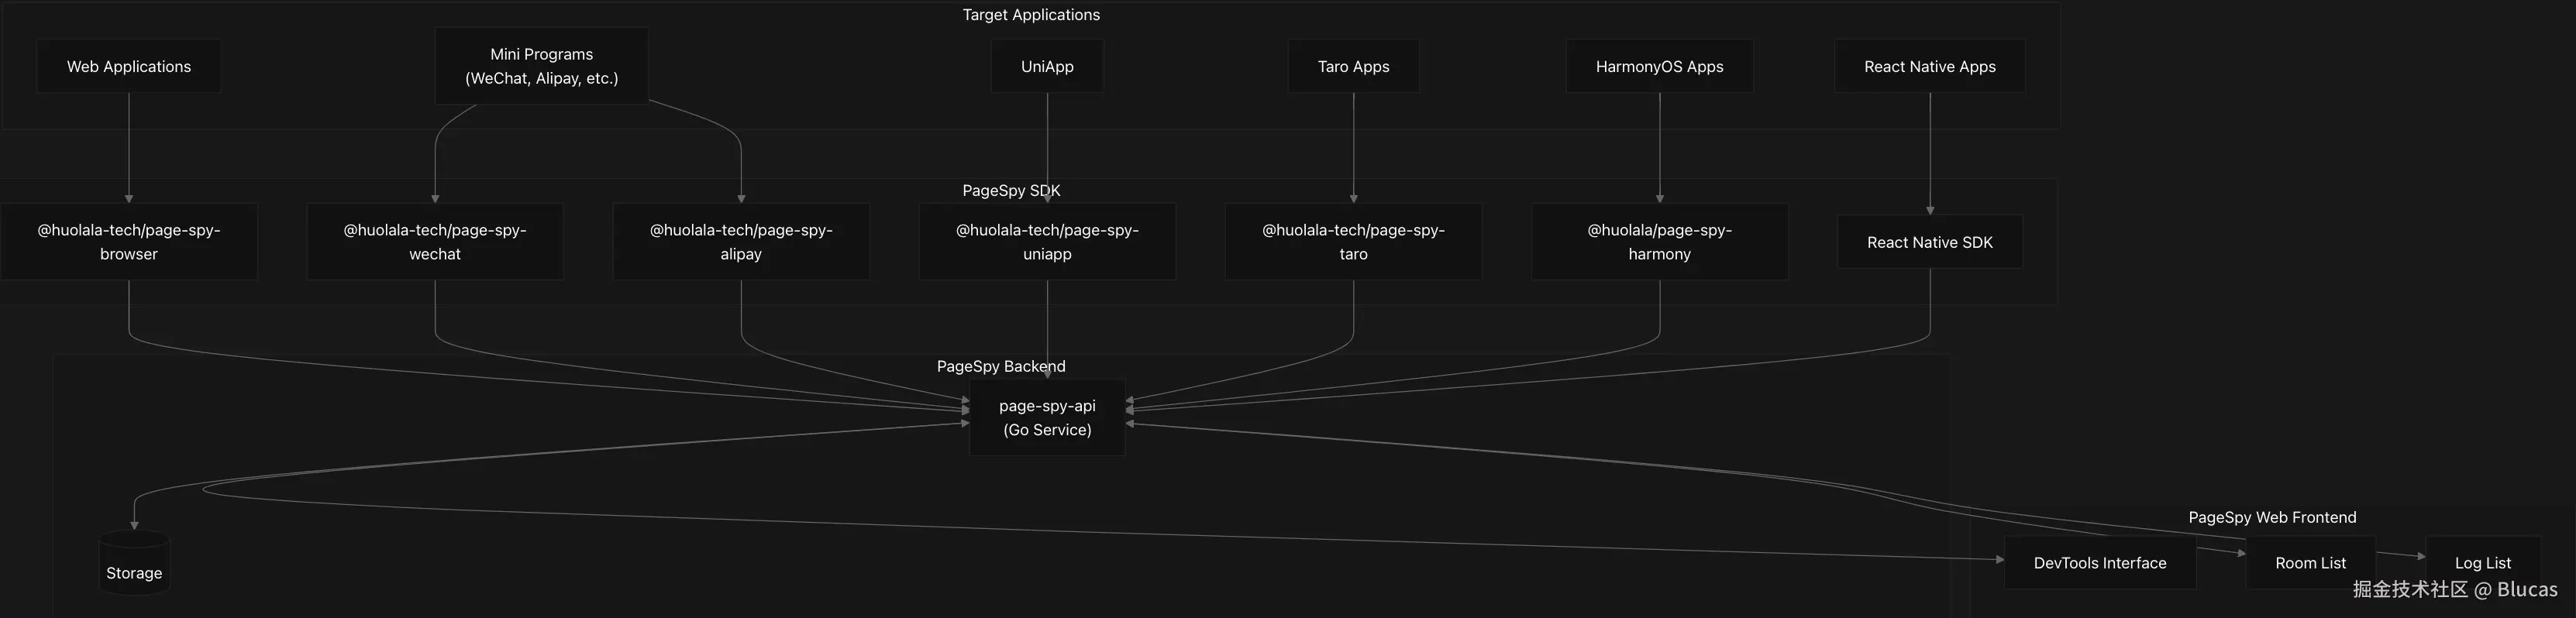Viewport: 2576px width, 618px height.
Task: Click the PageSpy Web Frontend group label
Action: (x=2272, y=518)
